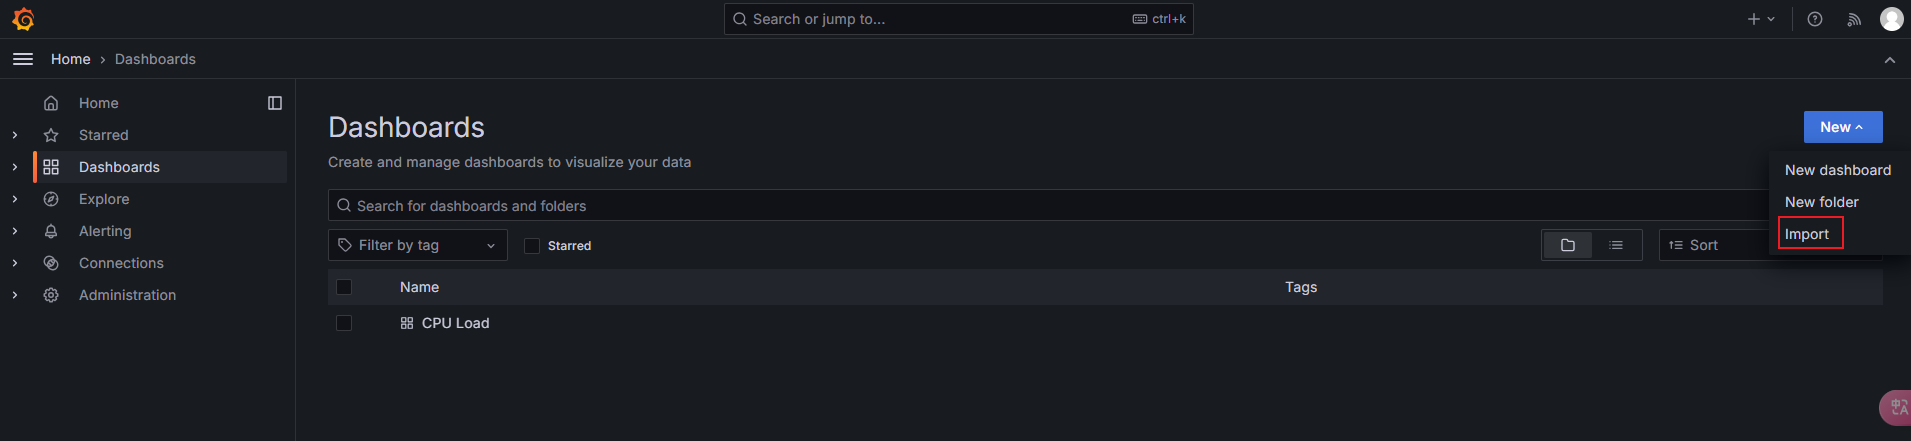Check the select-all header checkbox
The height and width of the screenshot is (441, 1911).
tap(344, 287)
